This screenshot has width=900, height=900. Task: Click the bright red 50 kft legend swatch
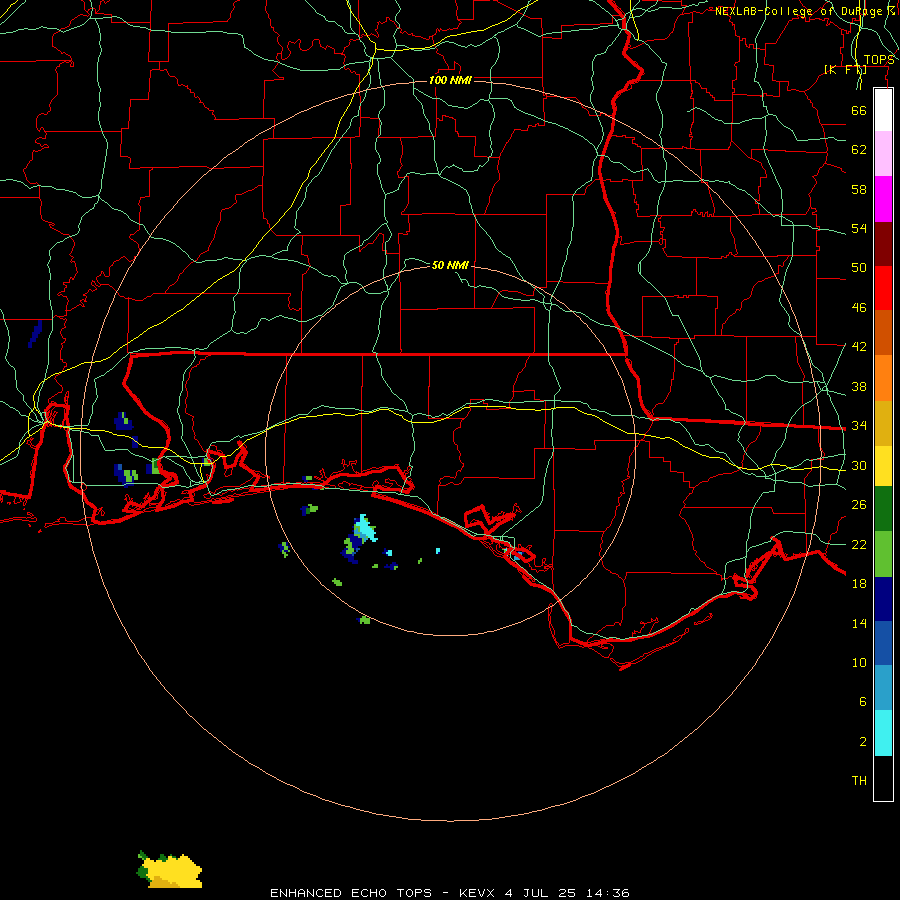[x=883, y=288]
